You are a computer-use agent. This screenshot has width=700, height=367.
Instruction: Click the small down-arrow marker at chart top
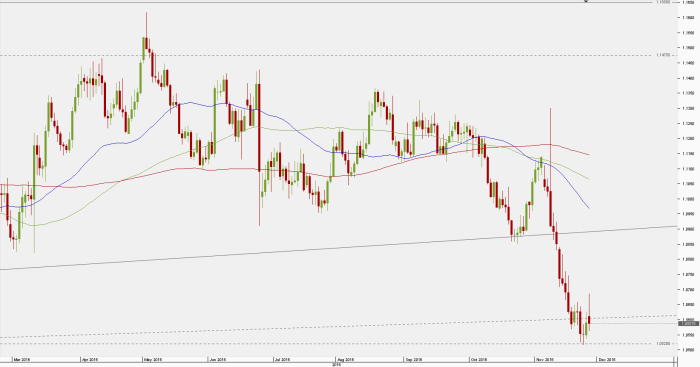coord(586,1)
